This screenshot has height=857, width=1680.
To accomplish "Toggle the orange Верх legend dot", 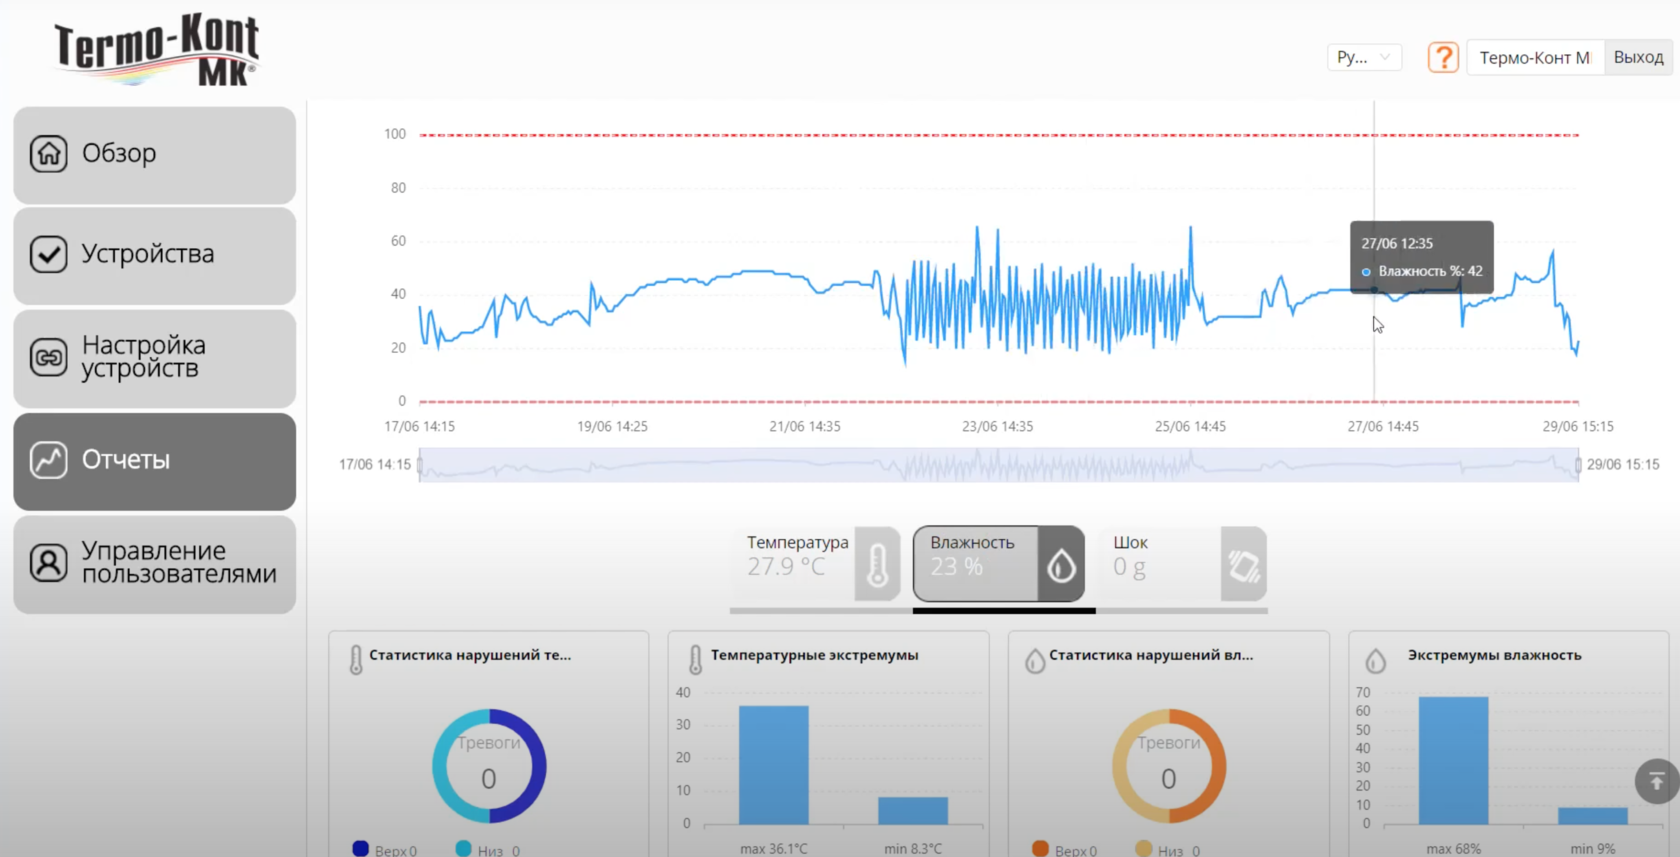I will (x=1040, y=848).
